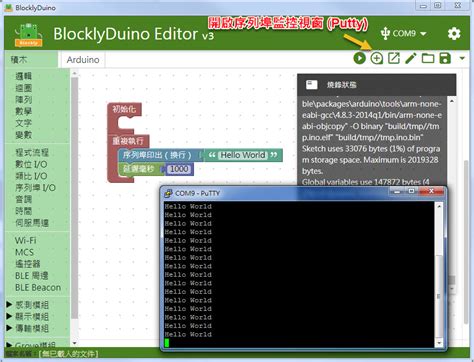Open the toolbar's more-options dropdown arrow
This screenshot has width=474, height=362.
pyautogui.click(x=462, y=58)
